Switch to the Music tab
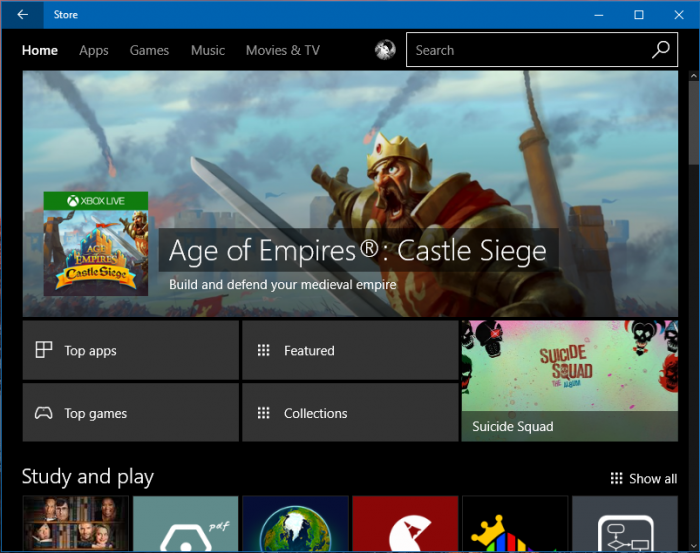The height and width of the screenshot is (553, 700). click(208, 50)
